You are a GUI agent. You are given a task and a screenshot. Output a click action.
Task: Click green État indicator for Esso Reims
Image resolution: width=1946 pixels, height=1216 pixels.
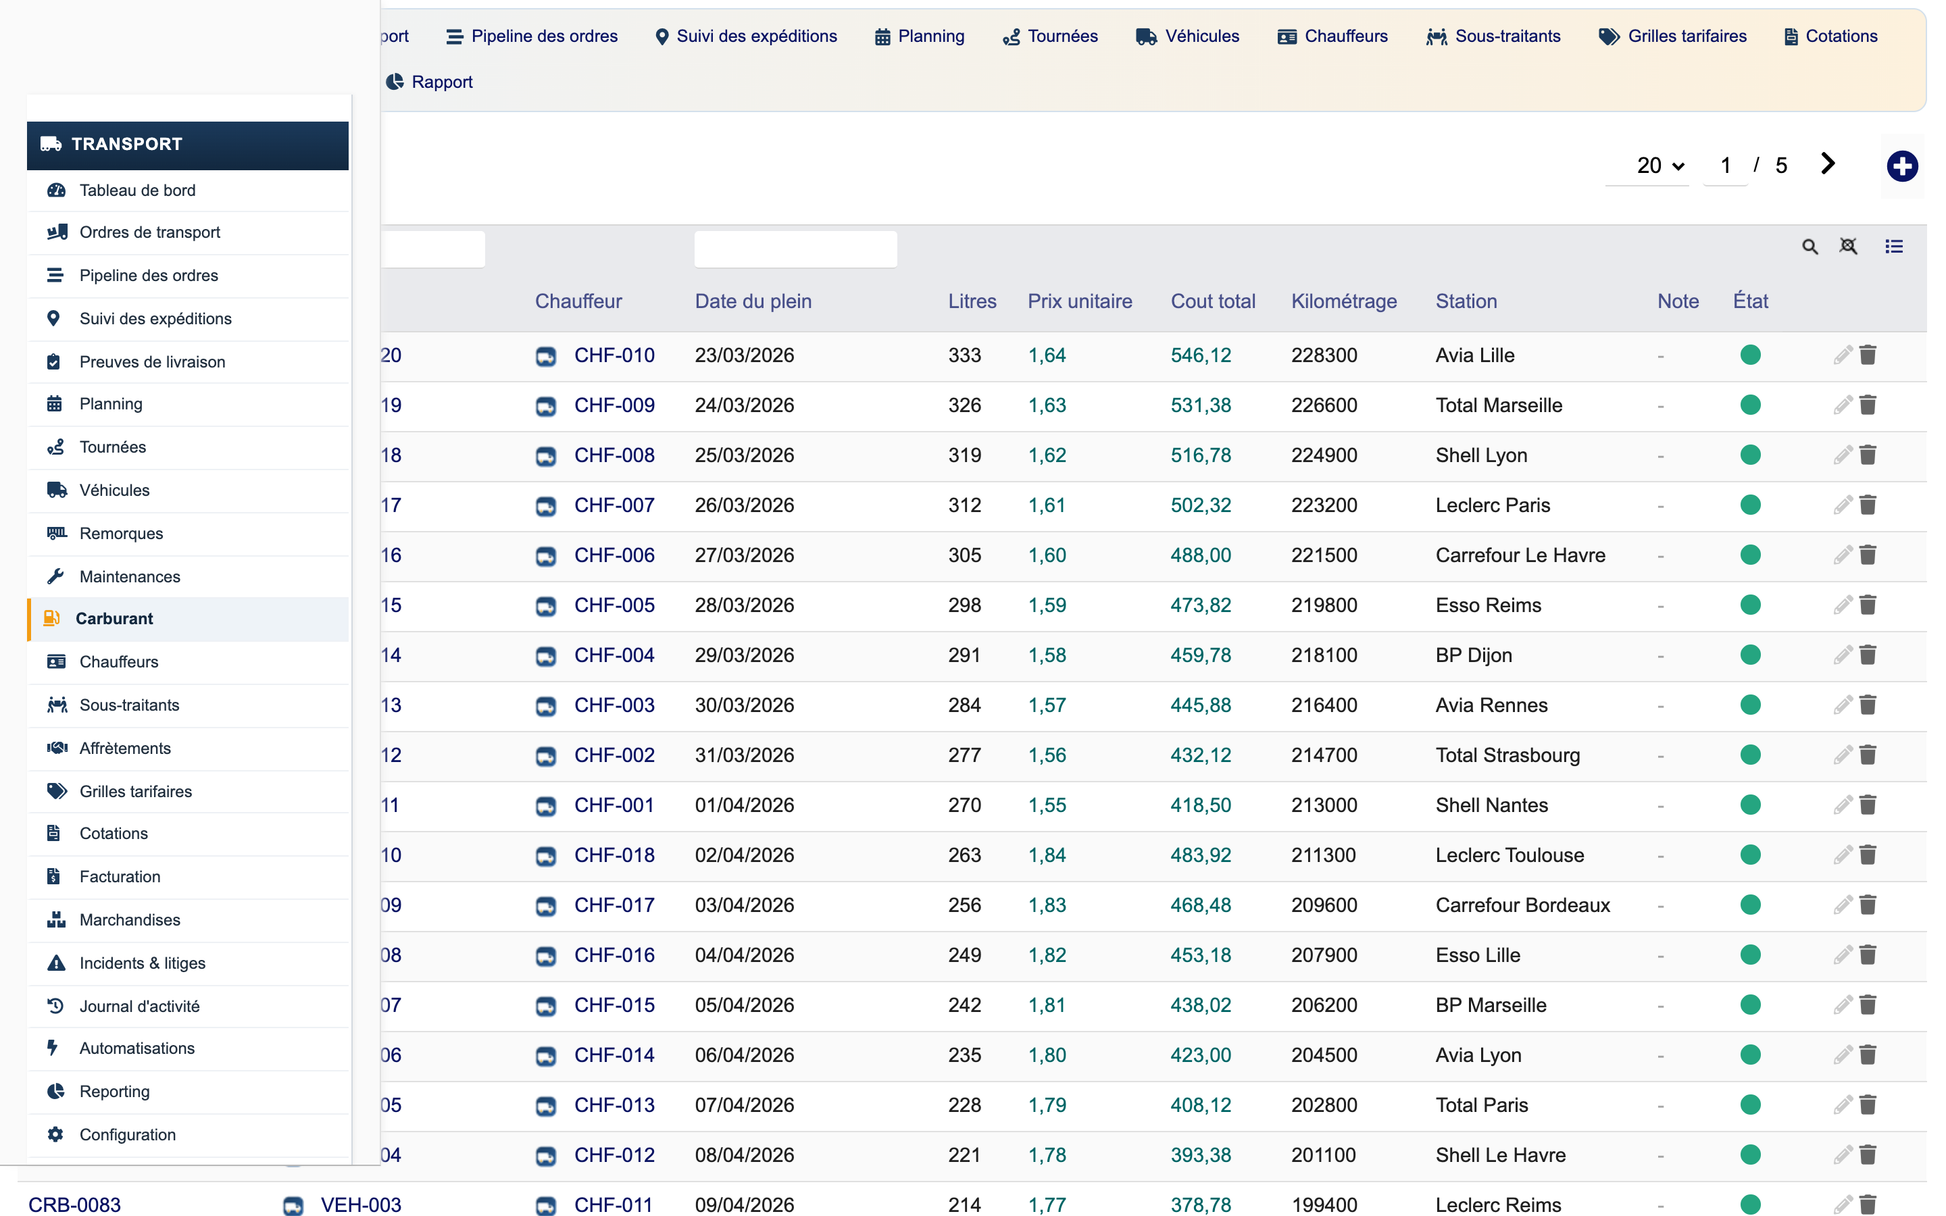point(1750,605)
